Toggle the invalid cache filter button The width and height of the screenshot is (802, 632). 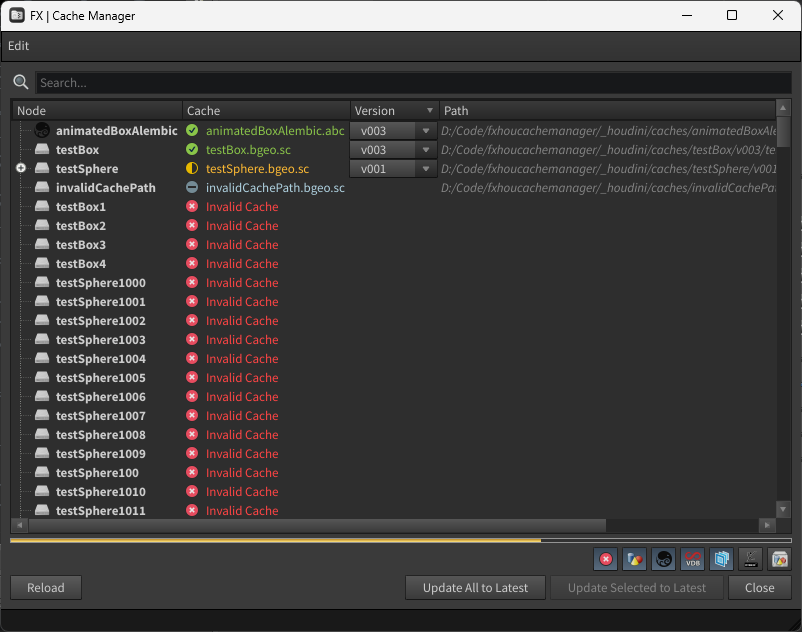coord(605,559)
